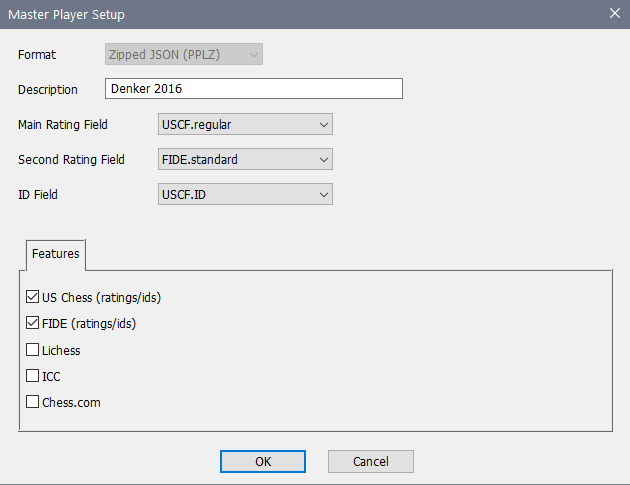The image size is (630, 485).
Task: Click the arrow on FIDE.standard dropdown
Action: (322, 160)
